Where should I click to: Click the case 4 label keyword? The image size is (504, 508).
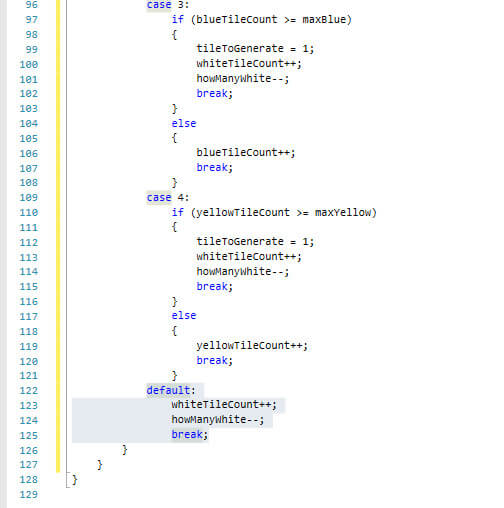tap(159, 197)
